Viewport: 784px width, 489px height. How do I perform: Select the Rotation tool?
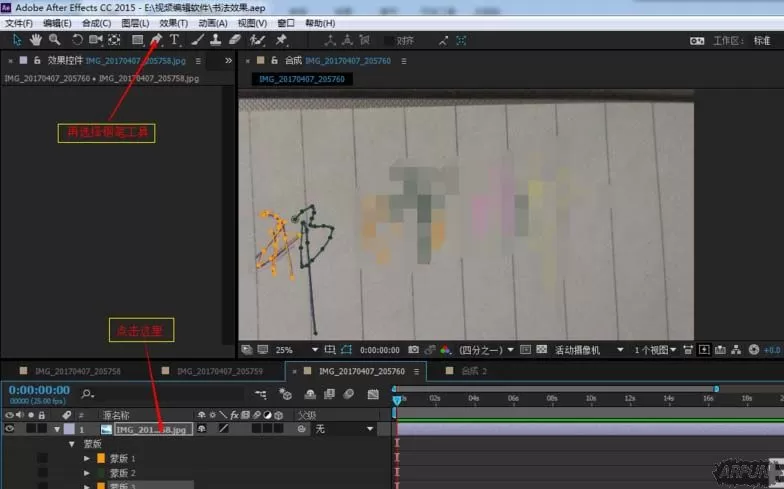[x=76, y=40]
